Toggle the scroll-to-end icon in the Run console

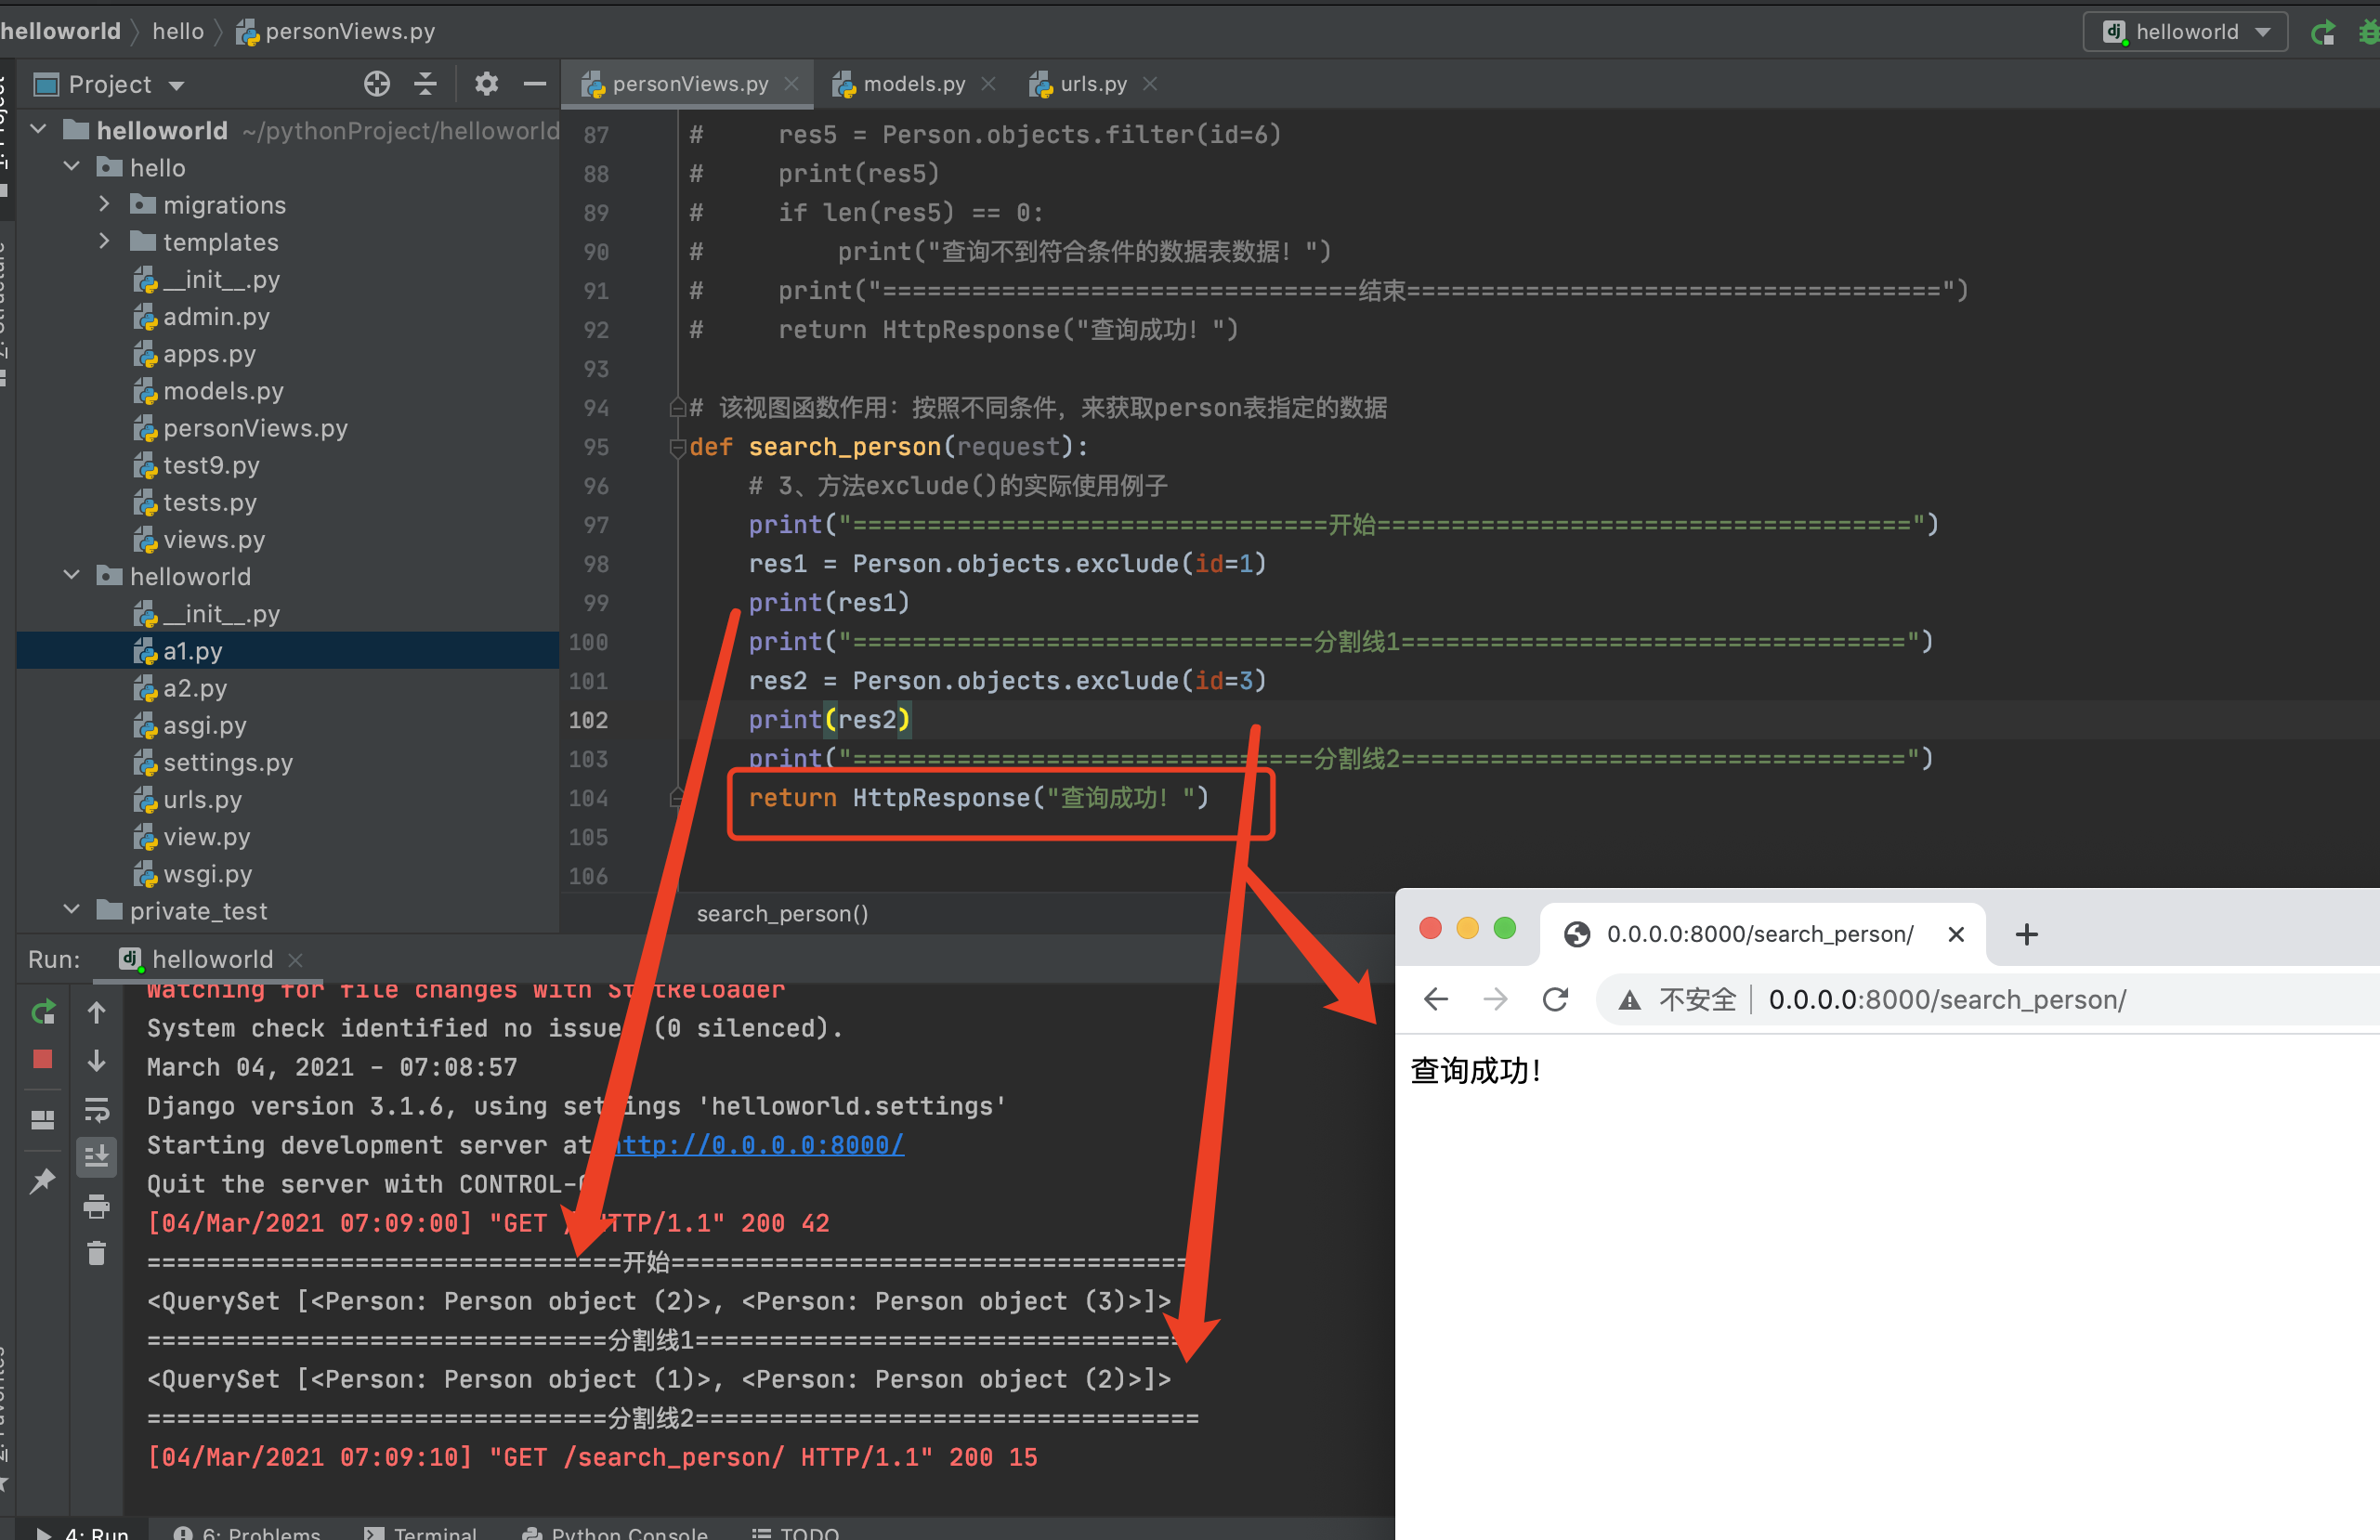click(96, 1157)
